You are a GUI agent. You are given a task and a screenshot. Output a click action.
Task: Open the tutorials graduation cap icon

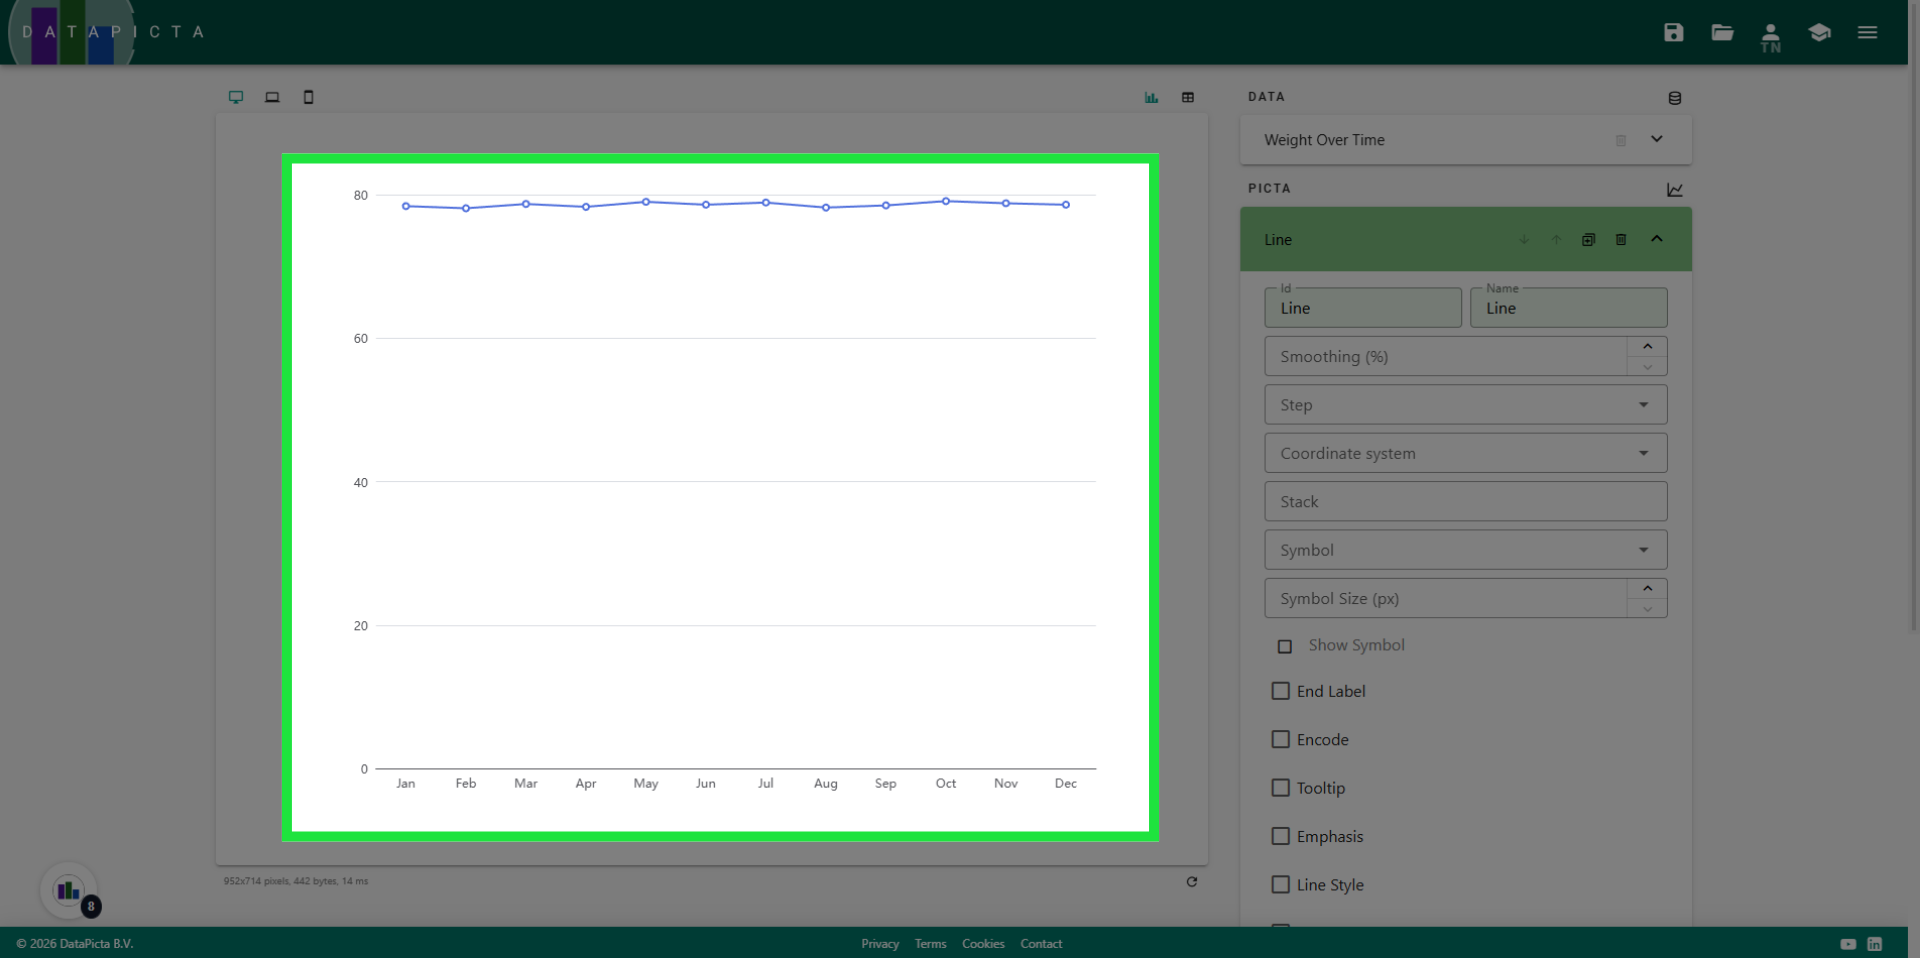[1819, 32]
